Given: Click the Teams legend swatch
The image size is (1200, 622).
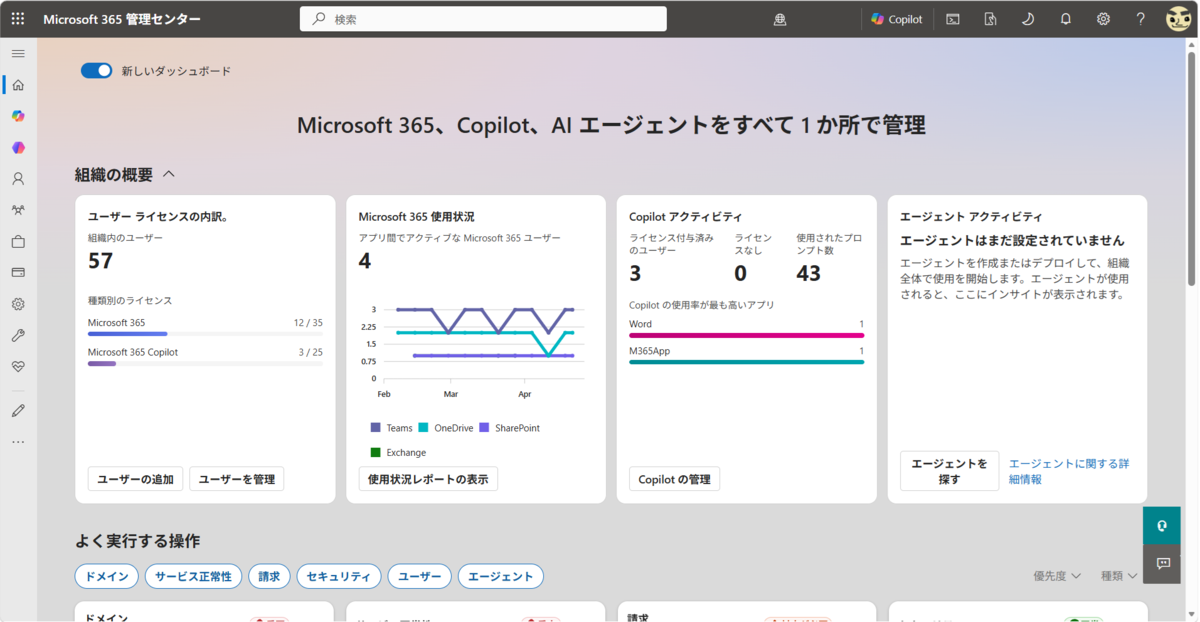Looking at the screenshot, I should (375, 428).
